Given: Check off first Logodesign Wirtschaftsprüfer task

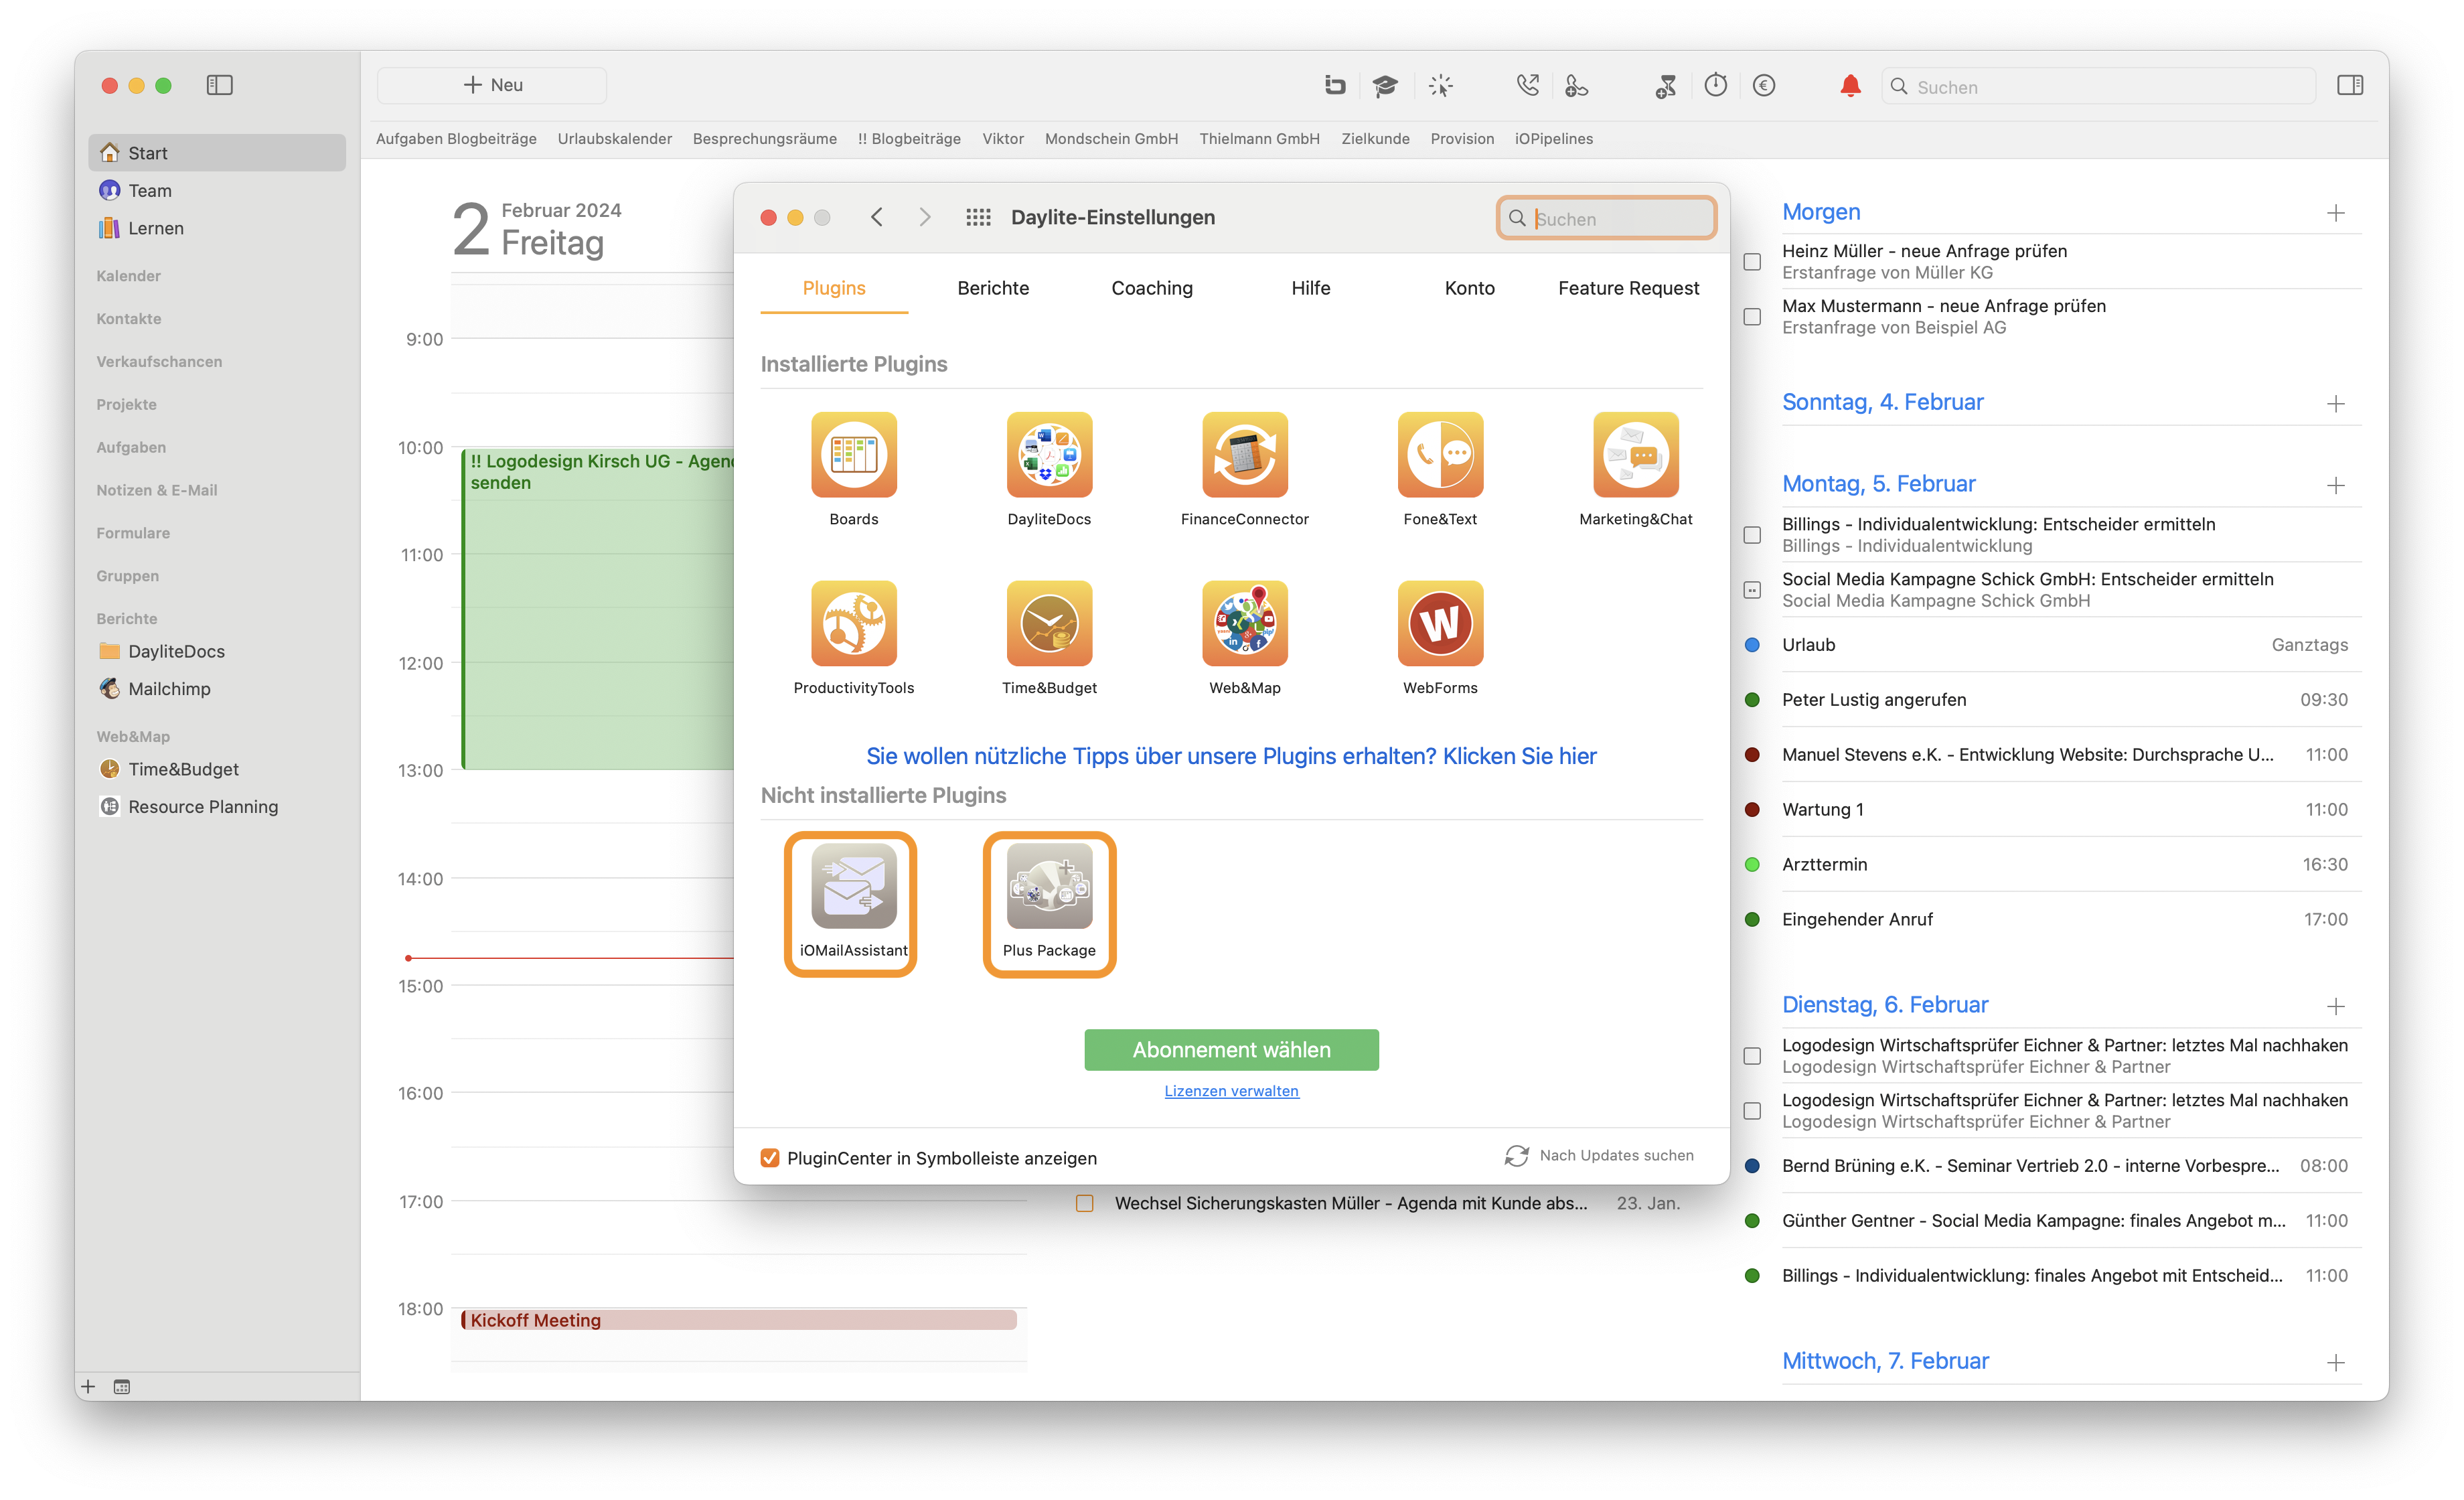Looking at the screenshot, I should [x=1752, y=1056].
